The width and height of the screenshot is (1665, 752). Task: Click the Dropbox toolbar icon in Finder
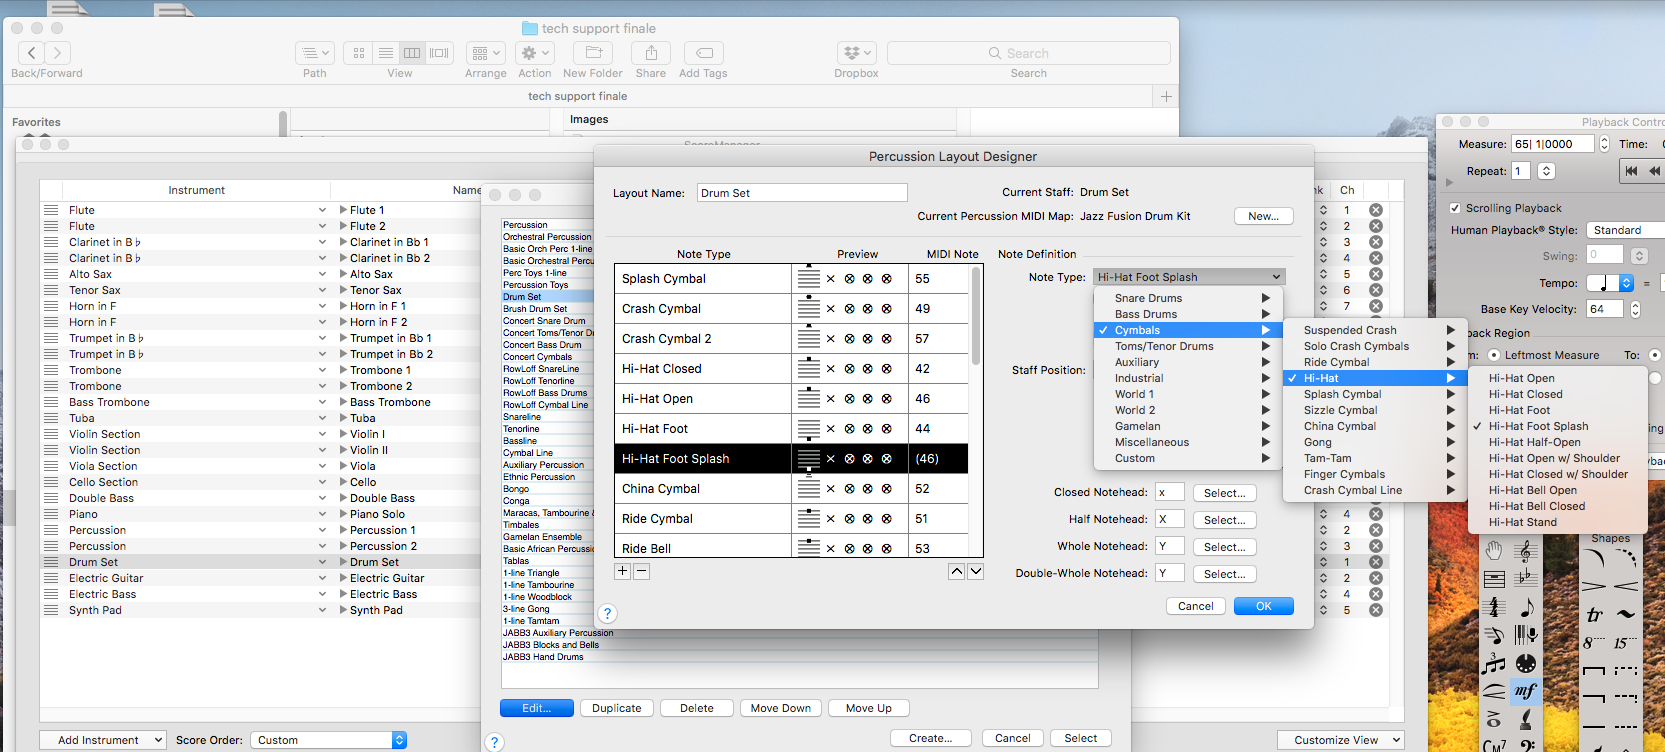click(x=856, y=53)
